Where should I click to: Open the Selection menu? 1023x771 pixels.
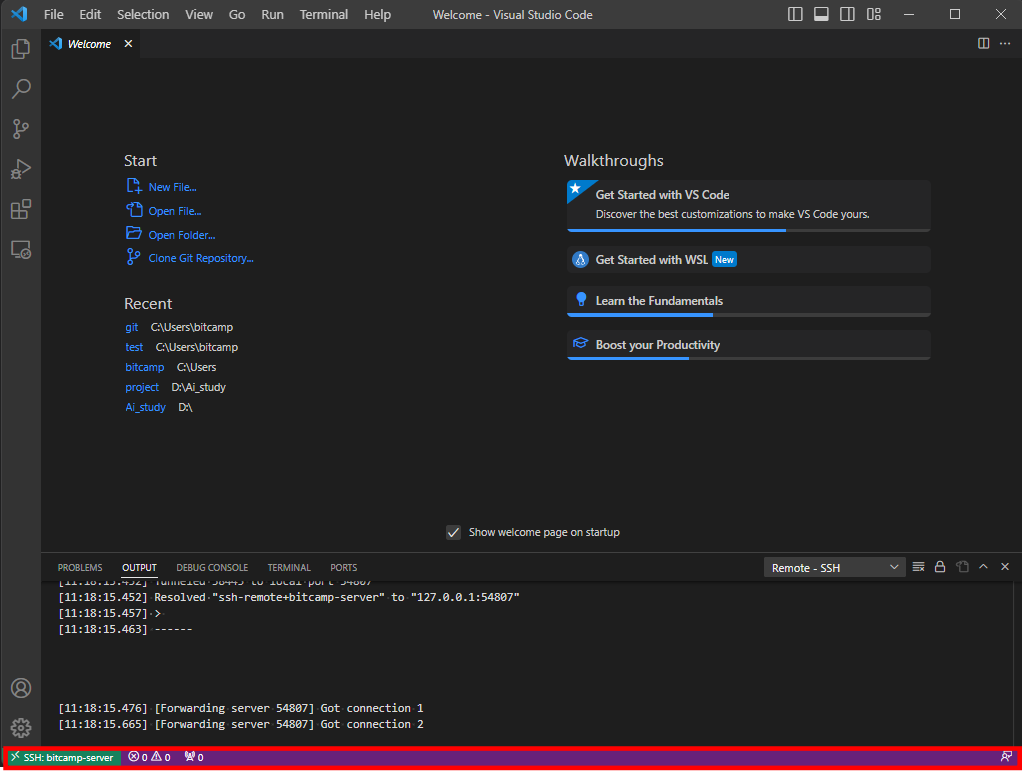[x=143, y=14]
